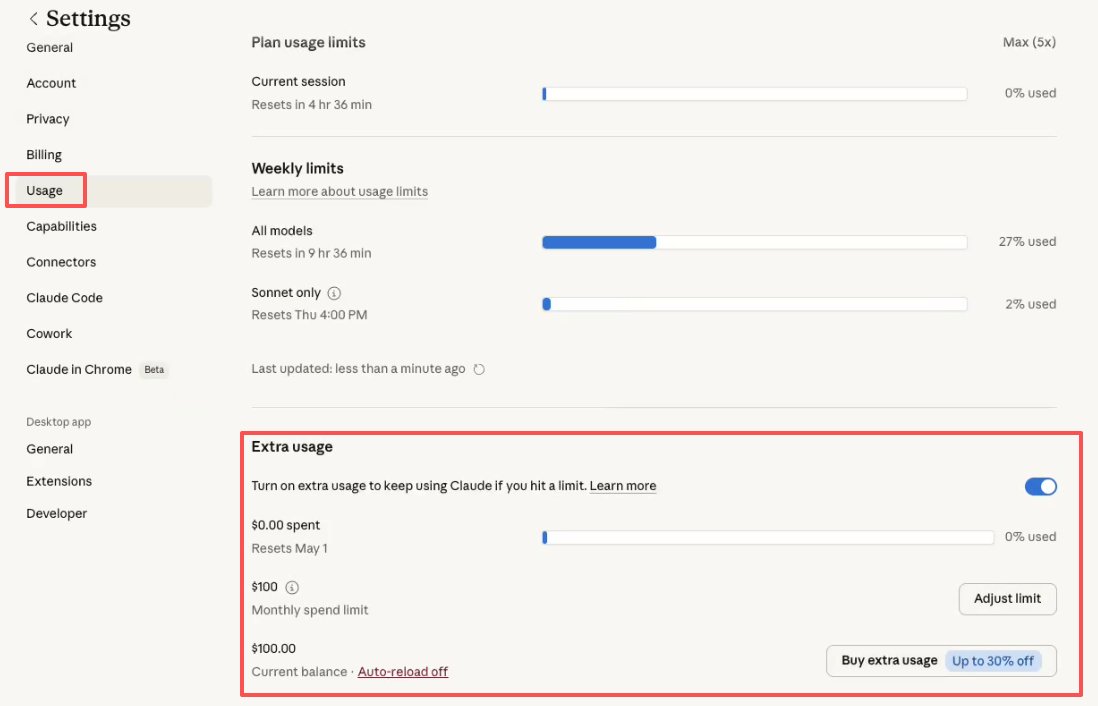Select the Usage settings section
Image resolution: width=1098 pixels, height=706 pixels.
[x=45, y=191]
